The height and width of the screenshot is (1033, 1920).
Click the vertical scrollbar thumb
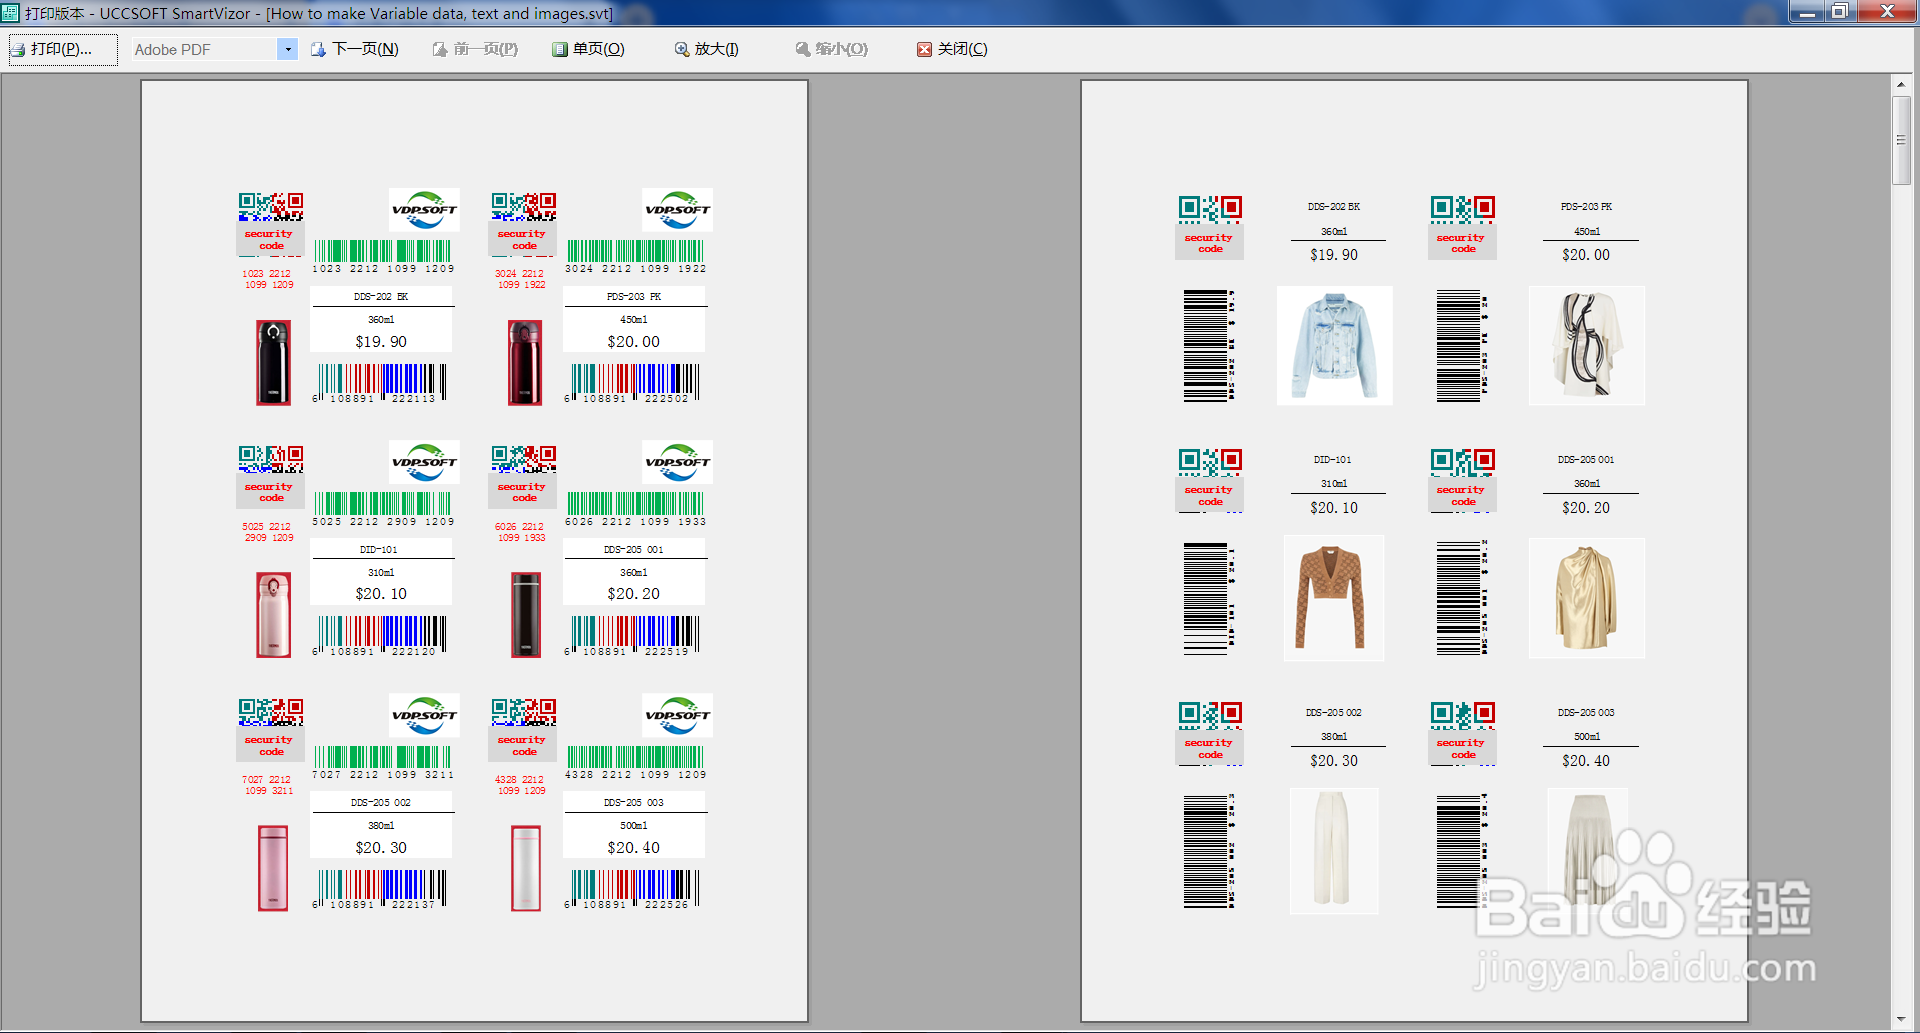(x=1901, y=140)
